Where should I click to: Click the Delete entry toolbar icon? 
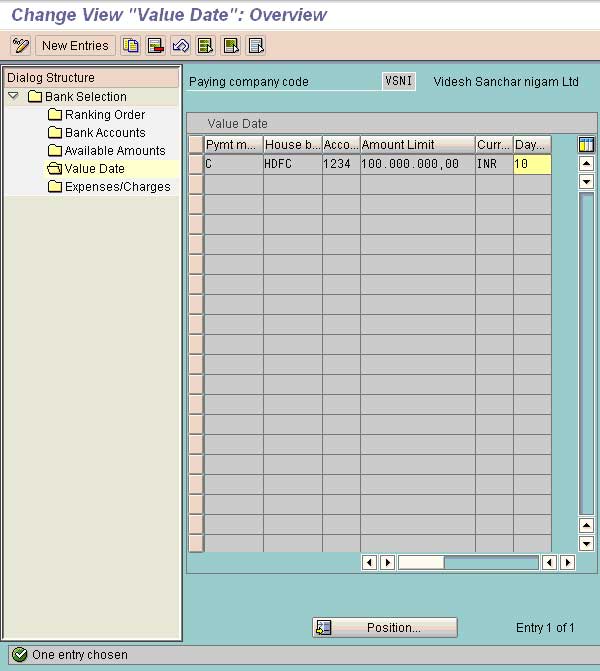156,45
